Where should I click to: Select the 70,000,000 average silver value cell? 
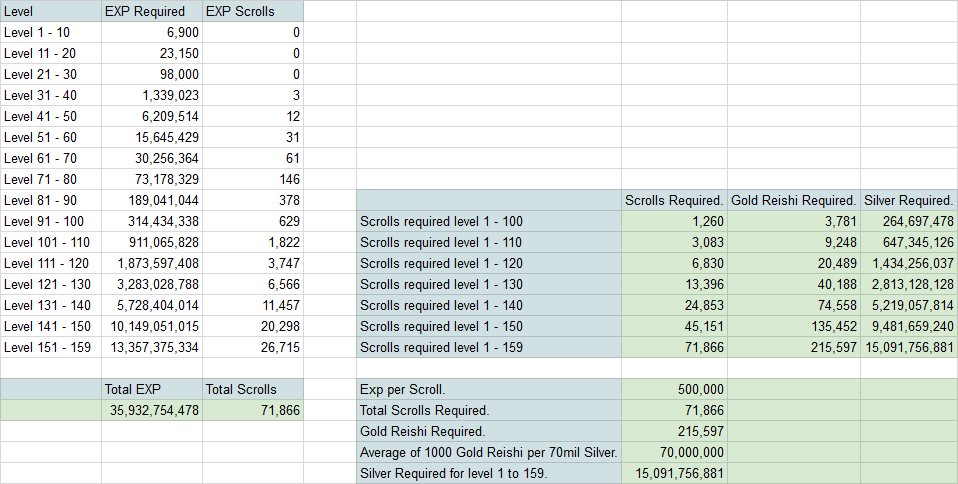(674, 452)
